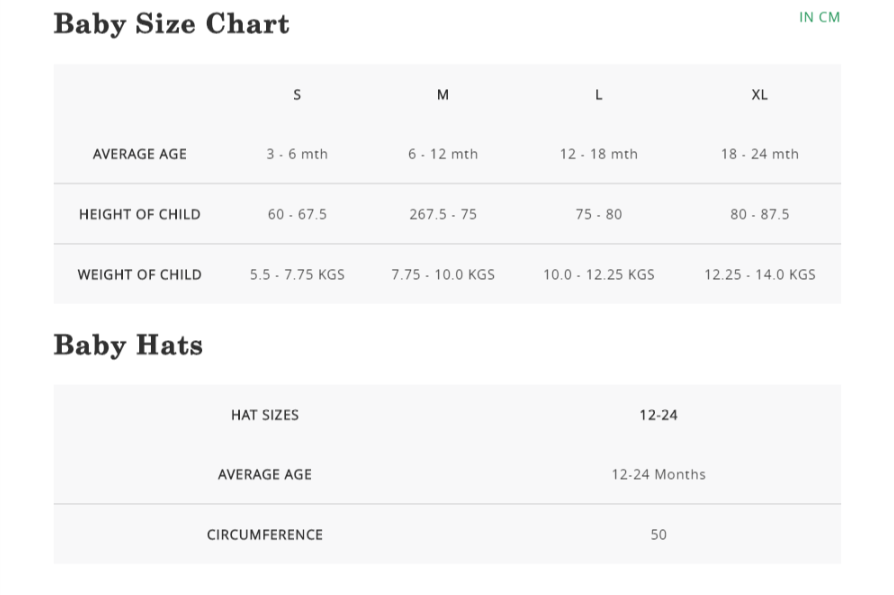This screenshot has width=894, height=595.
Task: Select the L size column header
Action: tap(599, 94)
